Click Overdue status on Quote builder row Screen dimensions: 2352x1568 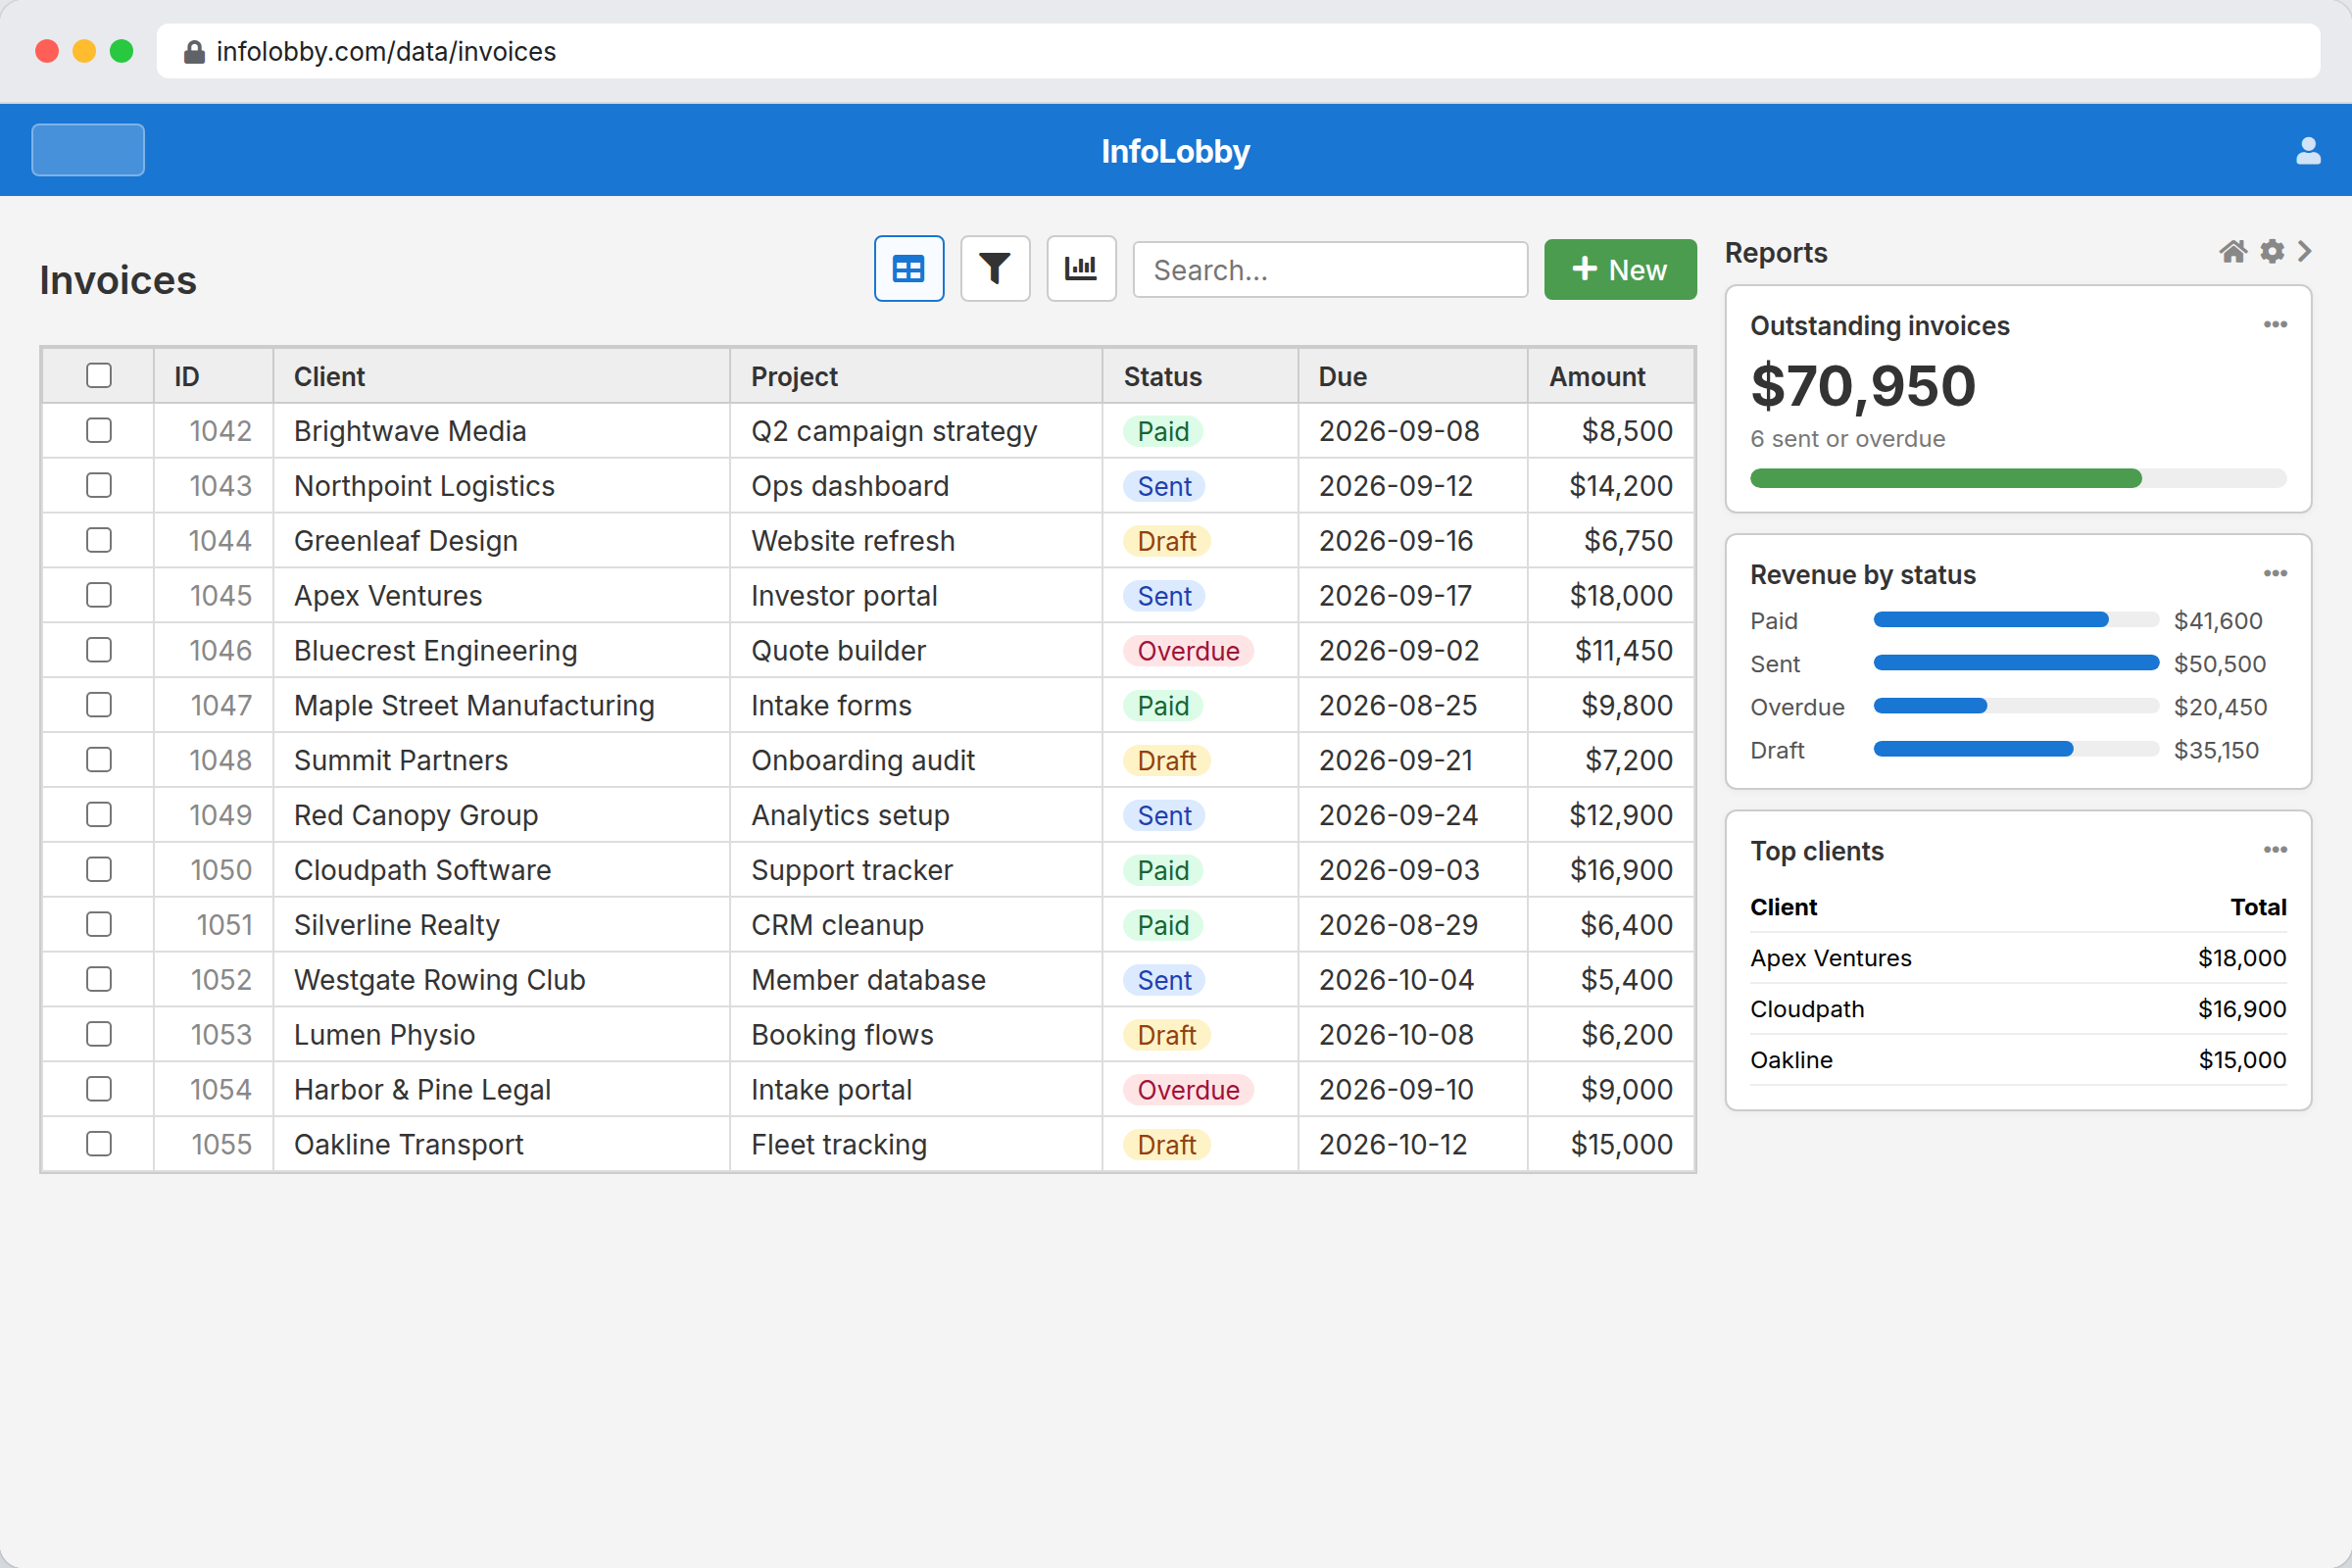tap(1188, 651)
